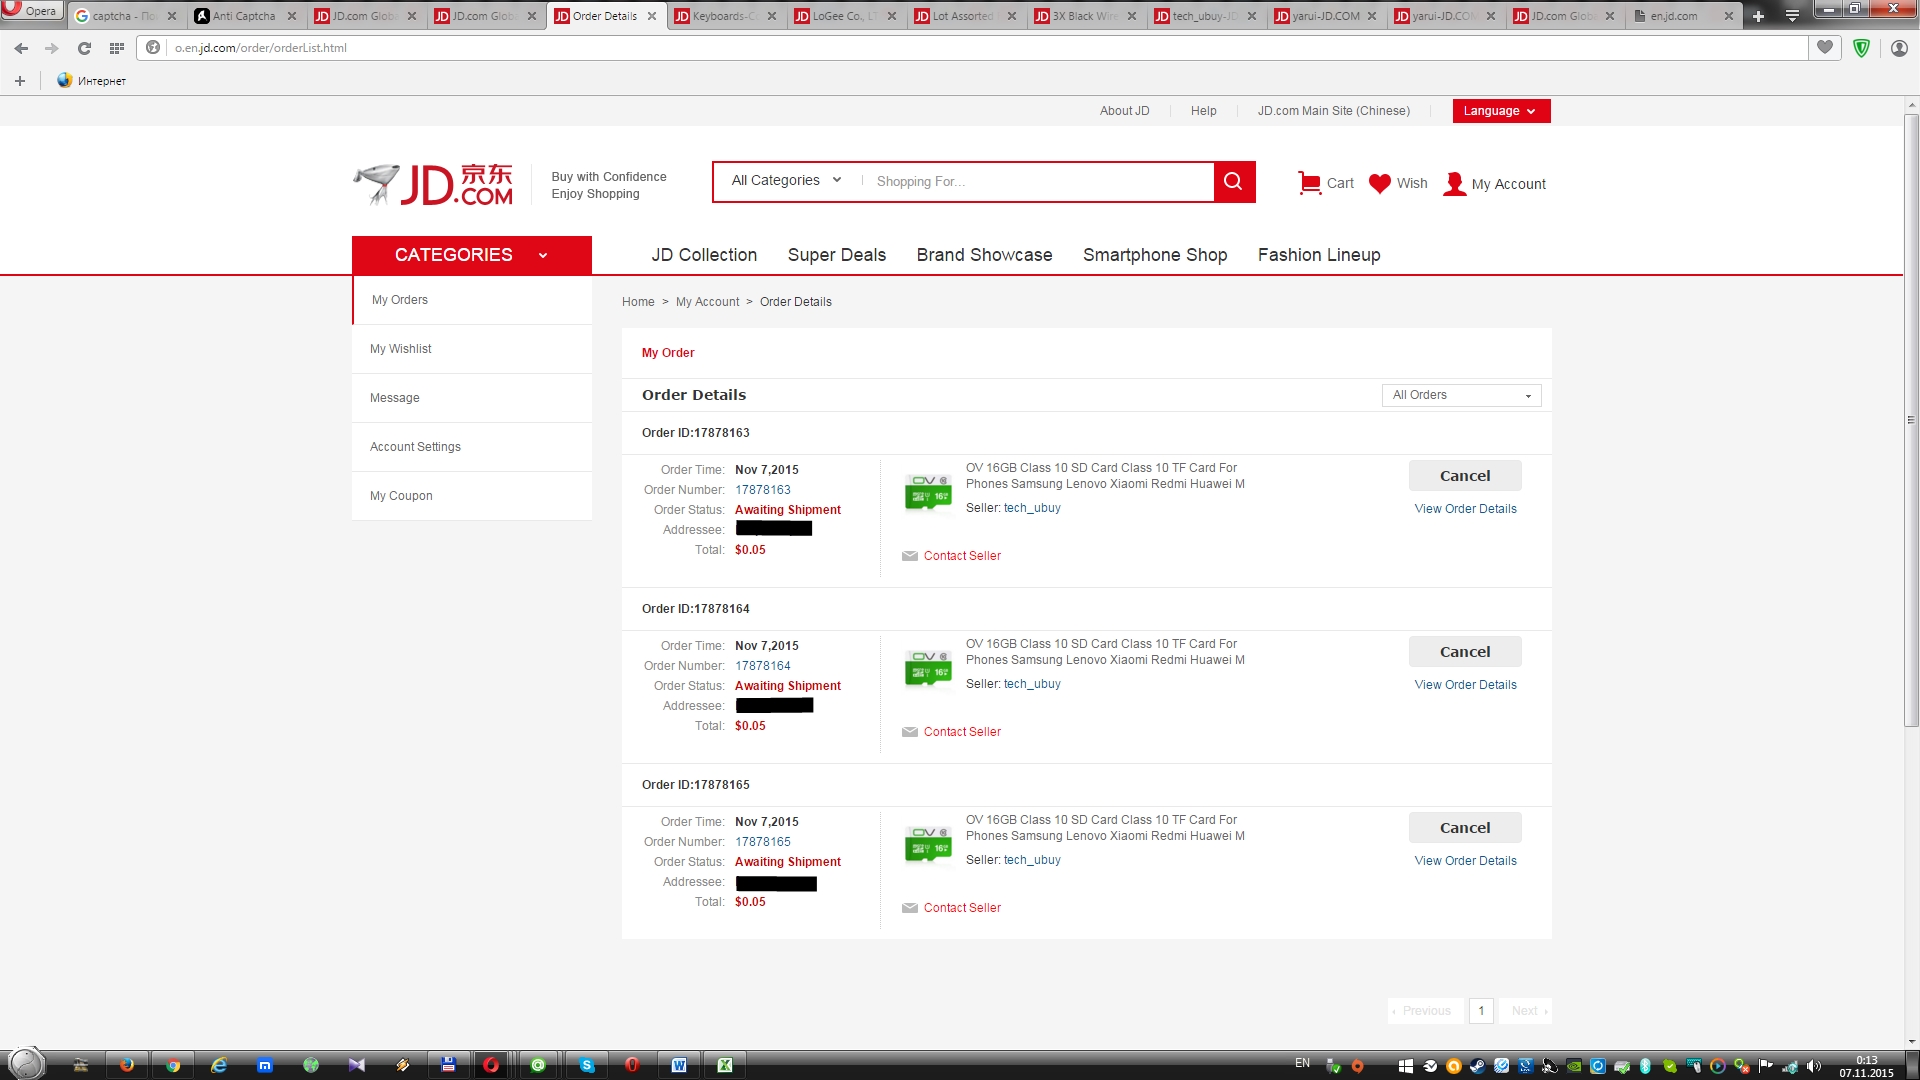1920x1080 pixels.
Task: Select My Wishlist in sidebar
Action: [472, 349]
